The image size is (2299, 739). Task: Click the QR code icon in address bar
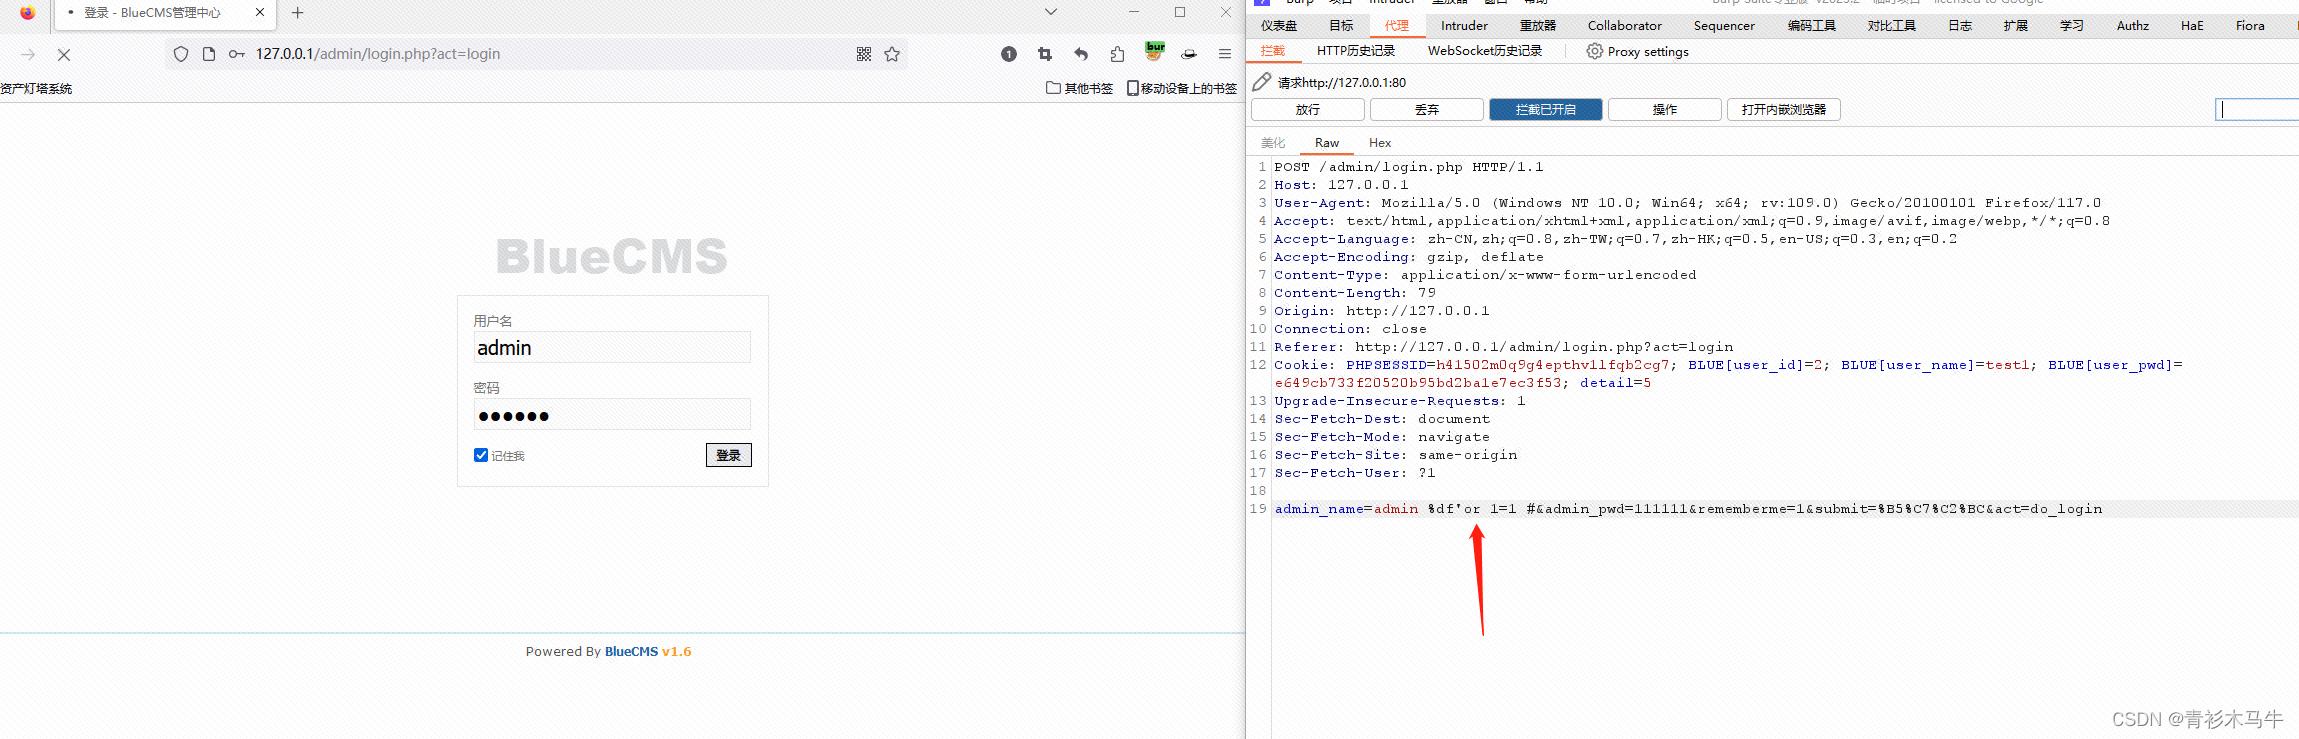(864, 54)
